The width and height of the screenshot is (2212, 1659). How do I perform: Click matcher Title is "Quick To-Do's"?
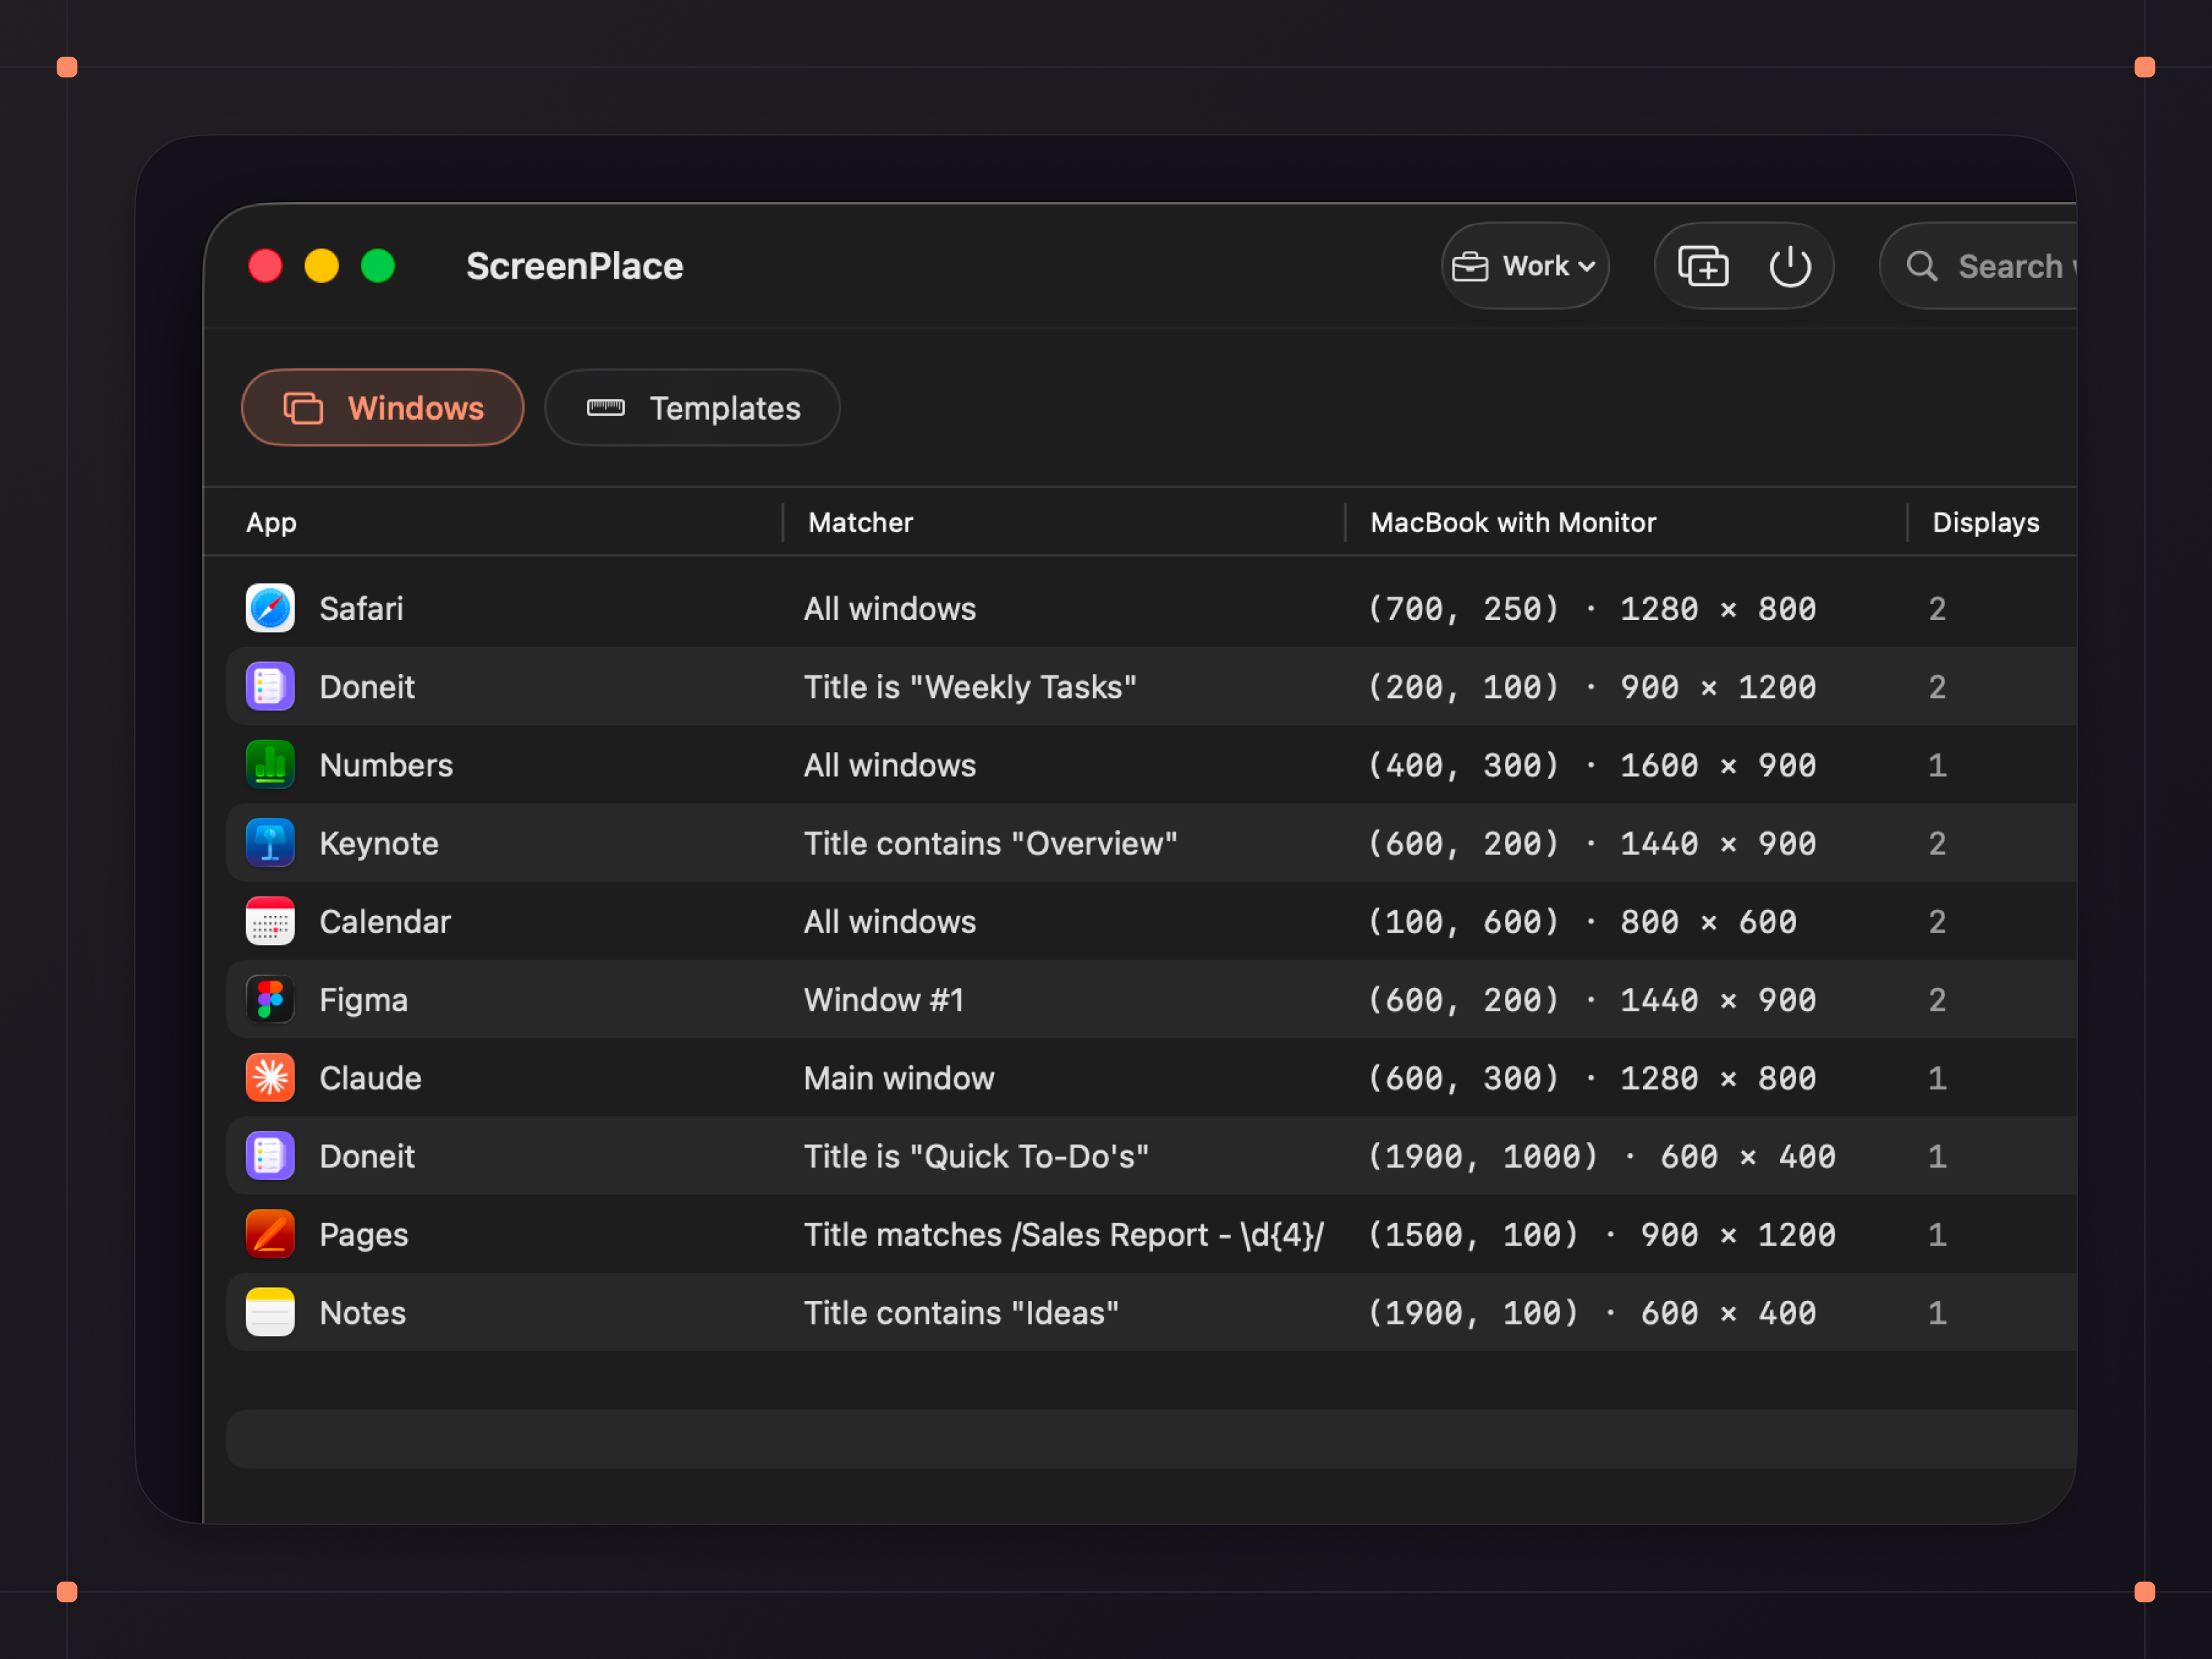pyautogui.click(x=976, y=1157)
